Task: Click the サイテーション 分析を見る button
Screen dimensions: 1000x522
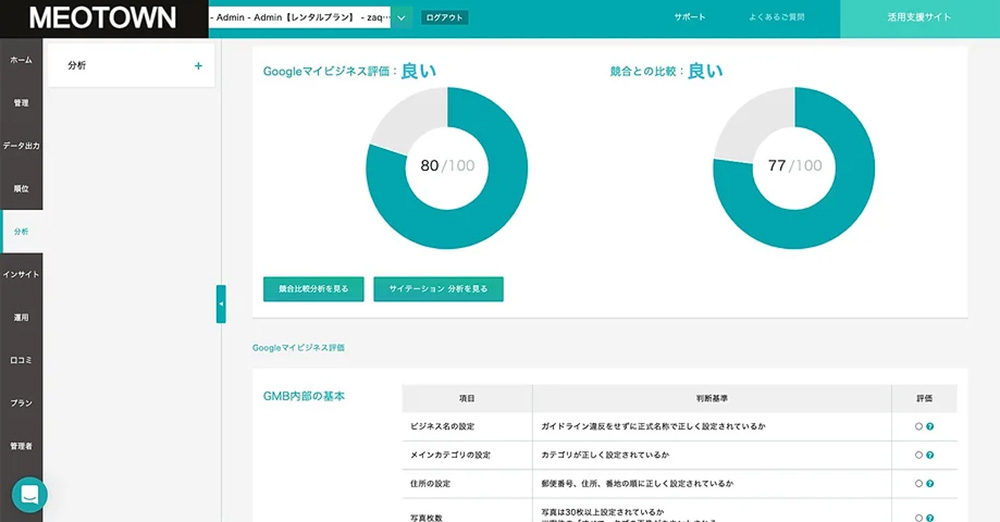Action: 438,289
